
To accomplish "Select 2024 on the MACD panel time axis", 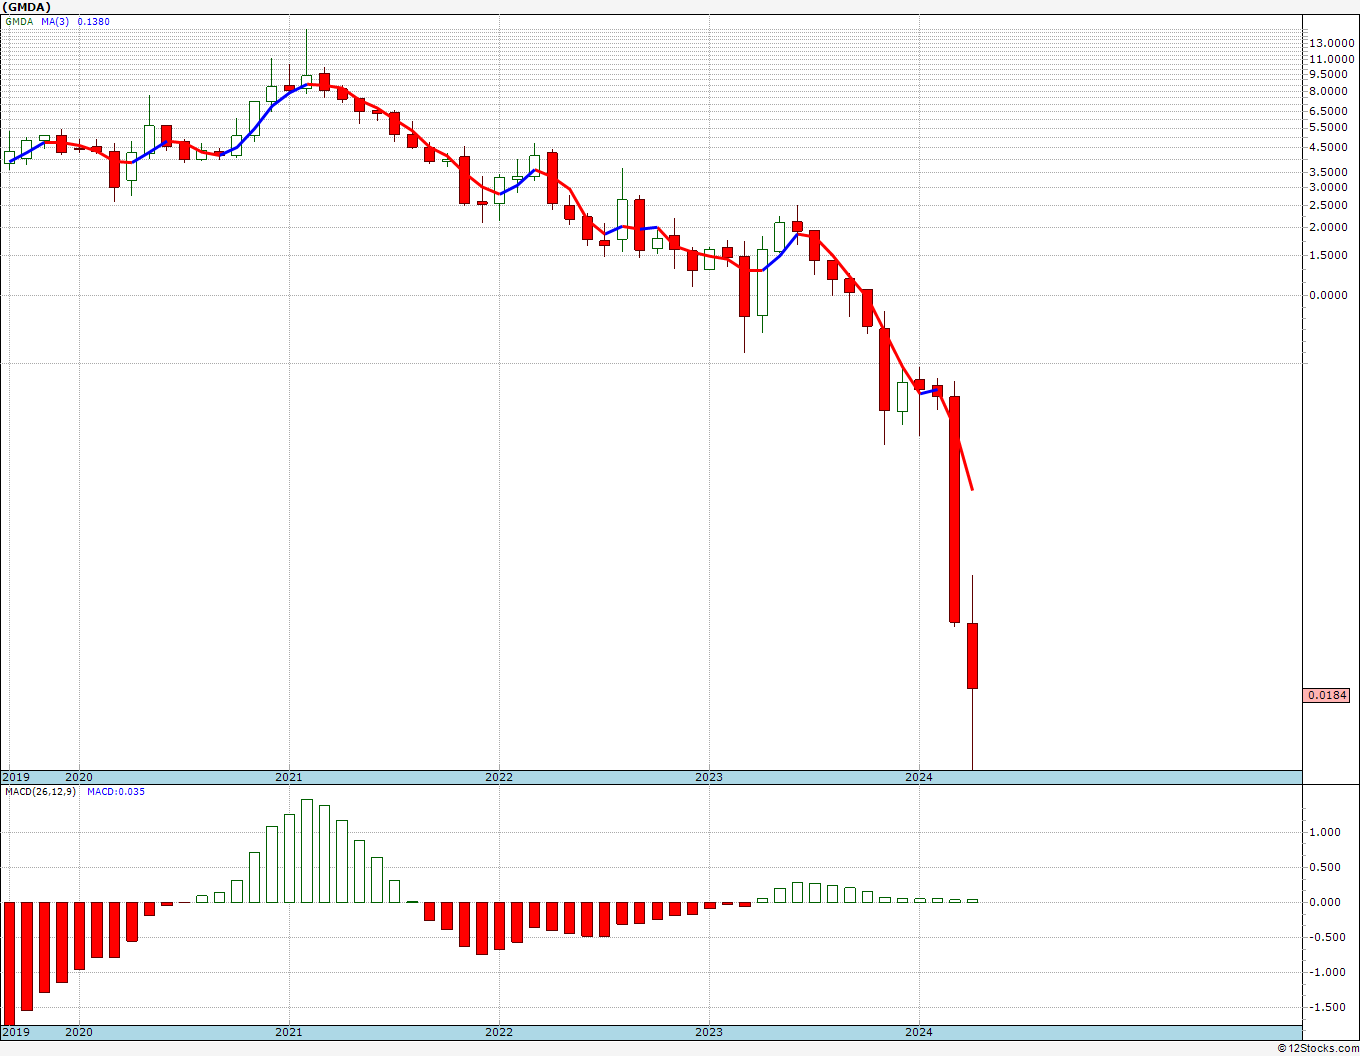I will tap(918, 1032).
